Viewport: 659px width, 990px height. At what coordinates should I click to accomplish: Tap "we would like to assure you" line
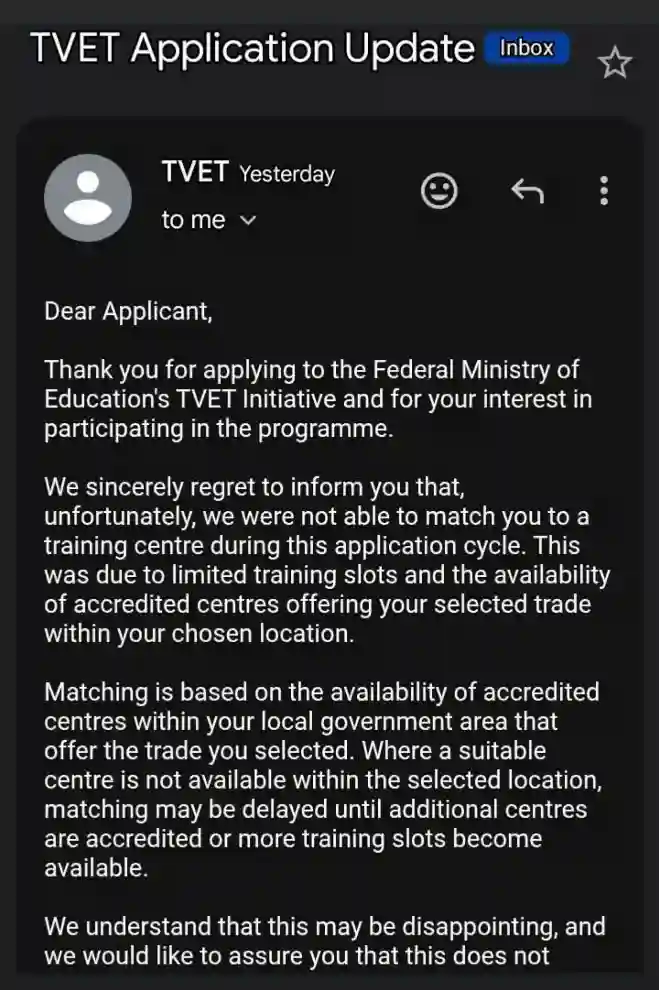pyautogui.click(x=296, y=955)
